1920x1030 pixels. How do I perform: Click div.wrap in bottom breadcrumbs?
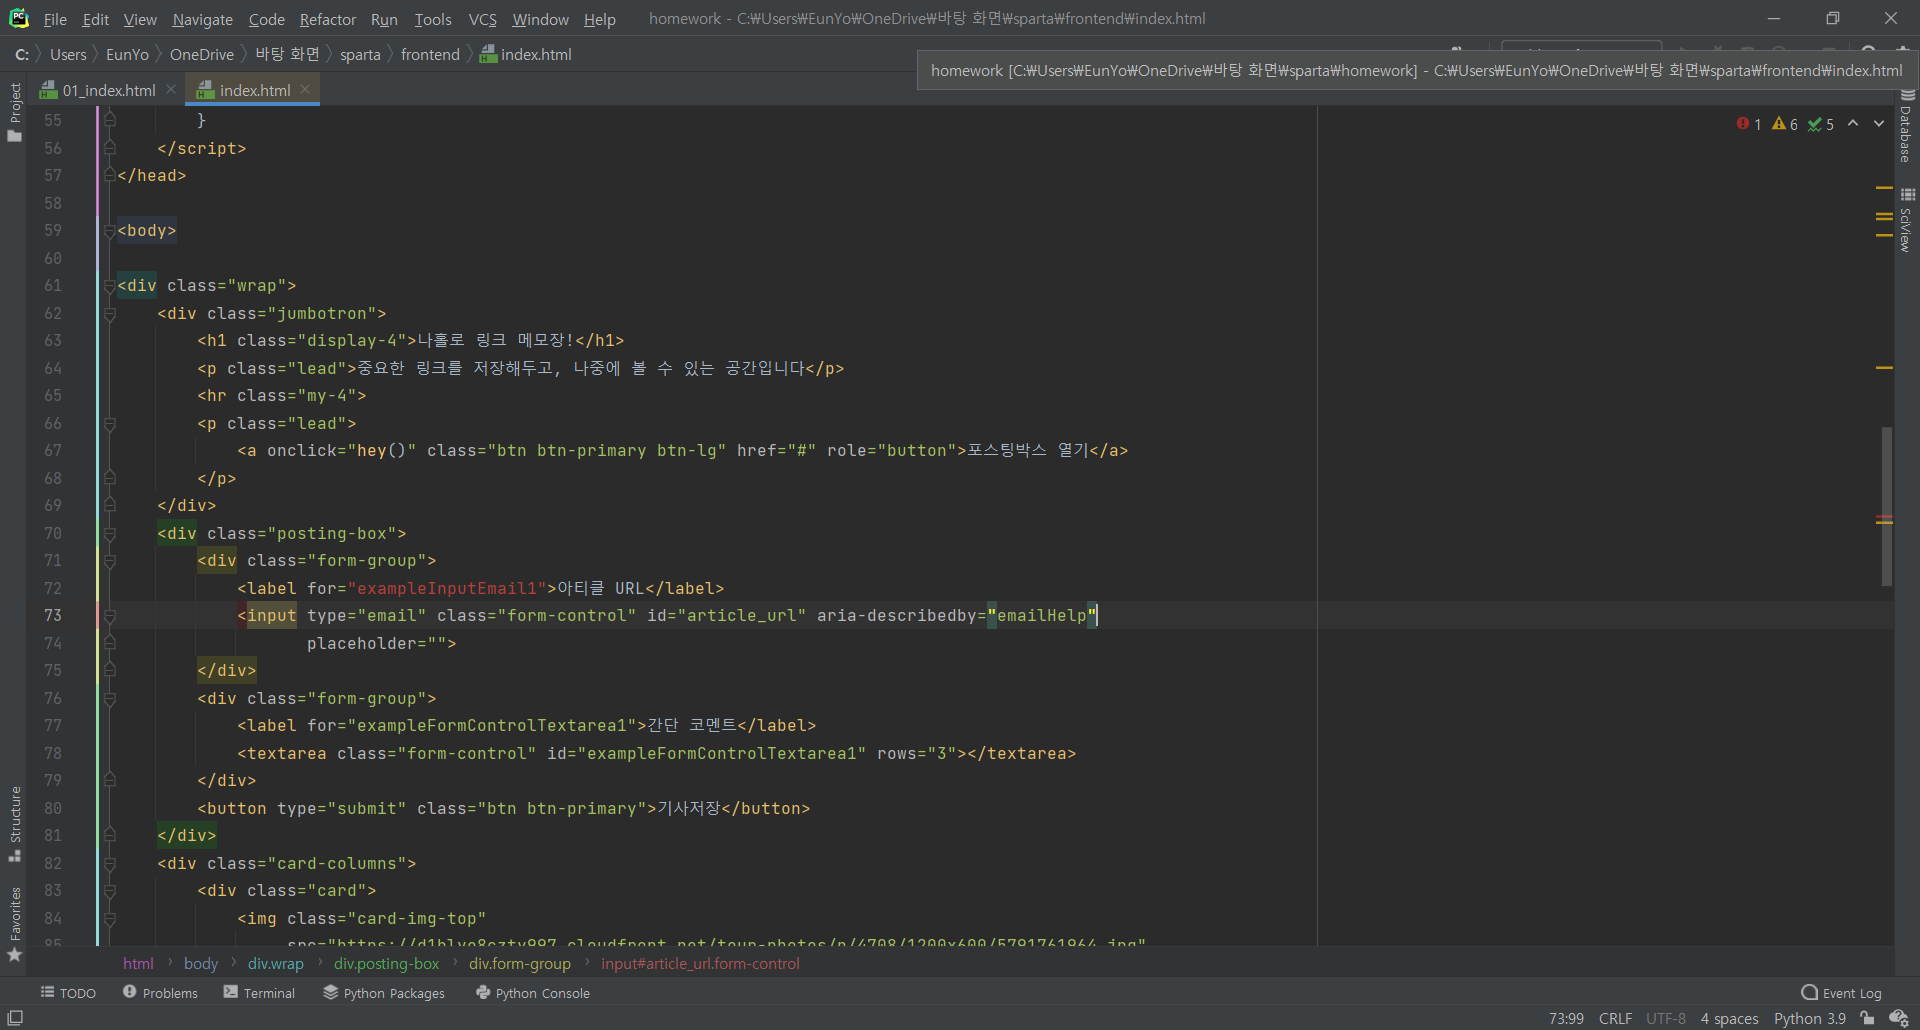276,964
